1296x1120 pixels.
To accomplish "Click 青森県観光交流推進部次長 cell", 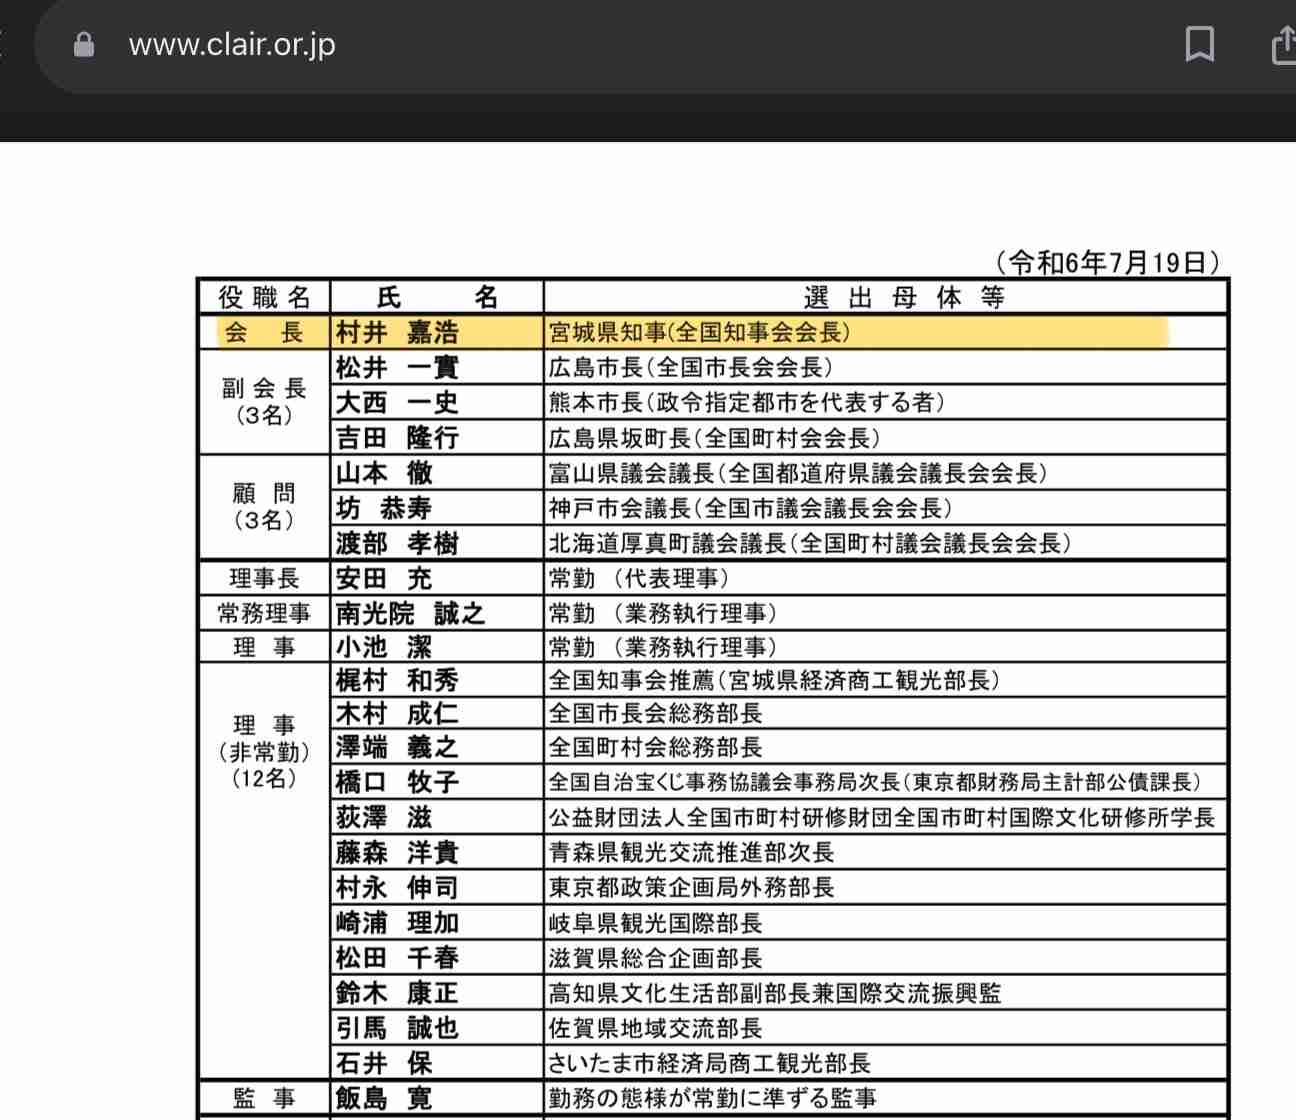I will (886, 852).
